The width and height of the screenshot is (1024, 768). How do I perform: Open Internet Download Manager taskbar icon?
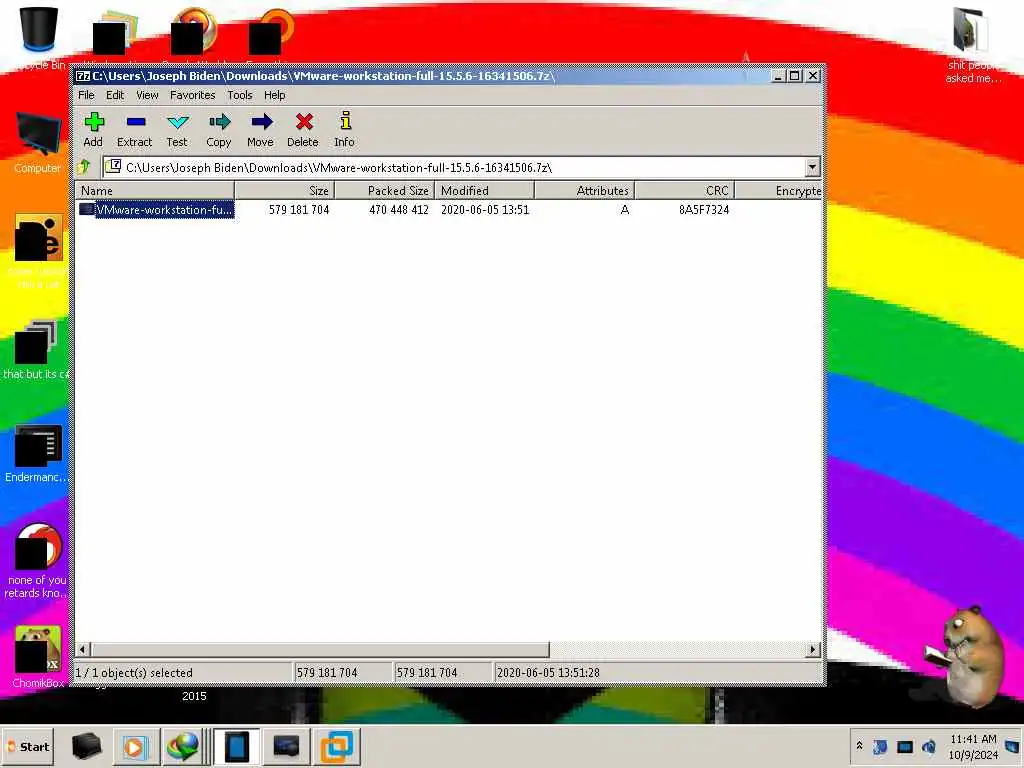click(182, 746)
